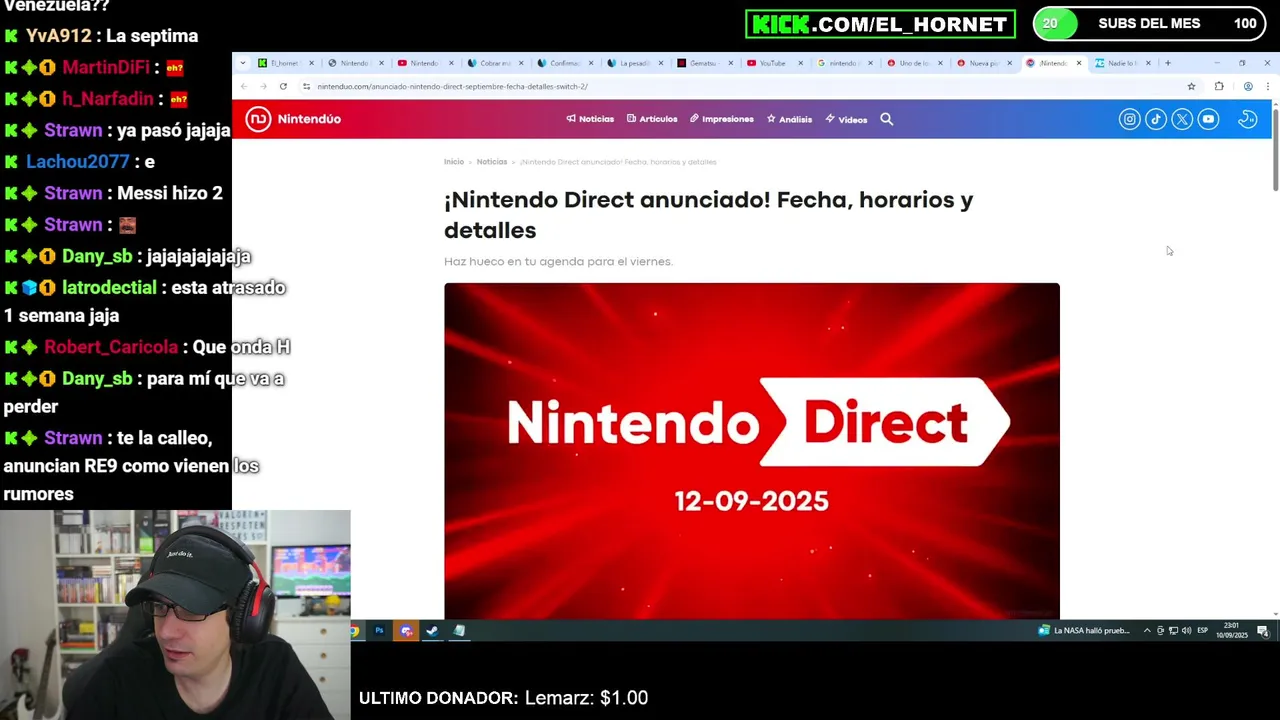Image resolution: width=1280 pixels, height=720 pixels.
Task: Switch to the 'Nueva pic' tab
Action: coord(983,63)
